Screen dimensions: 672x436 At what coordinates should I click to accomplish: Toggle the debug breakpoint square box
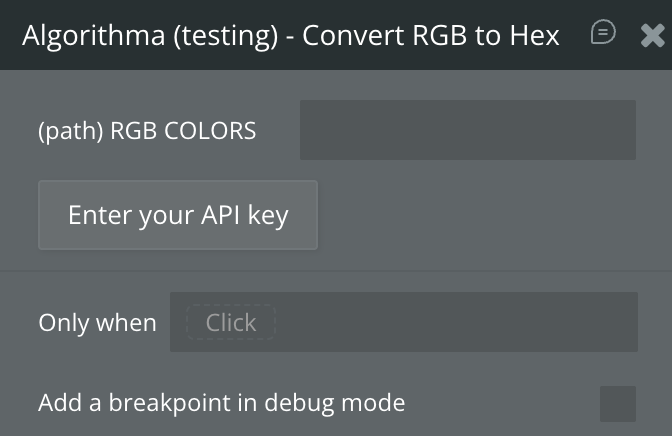(617, 404)
